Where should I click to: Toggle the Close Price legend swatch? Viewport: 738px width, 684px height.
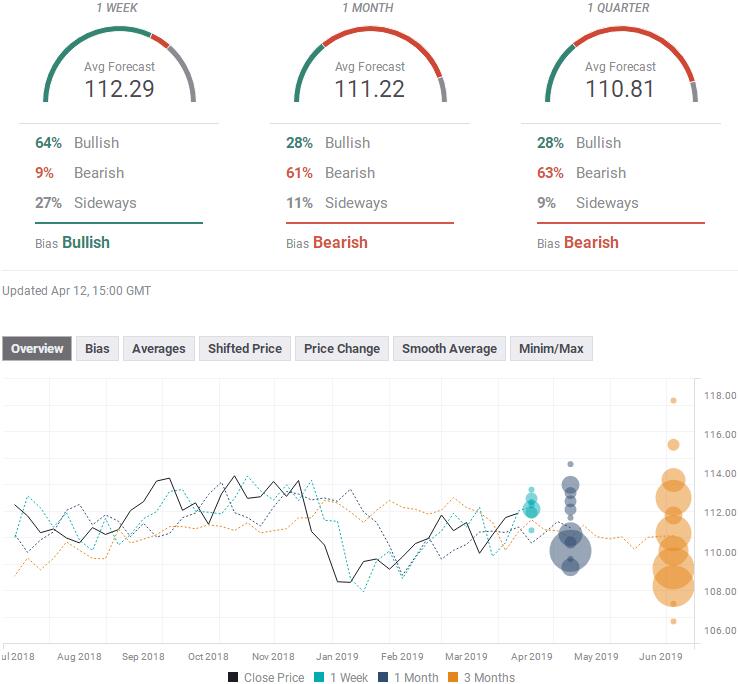pos(232,677)
